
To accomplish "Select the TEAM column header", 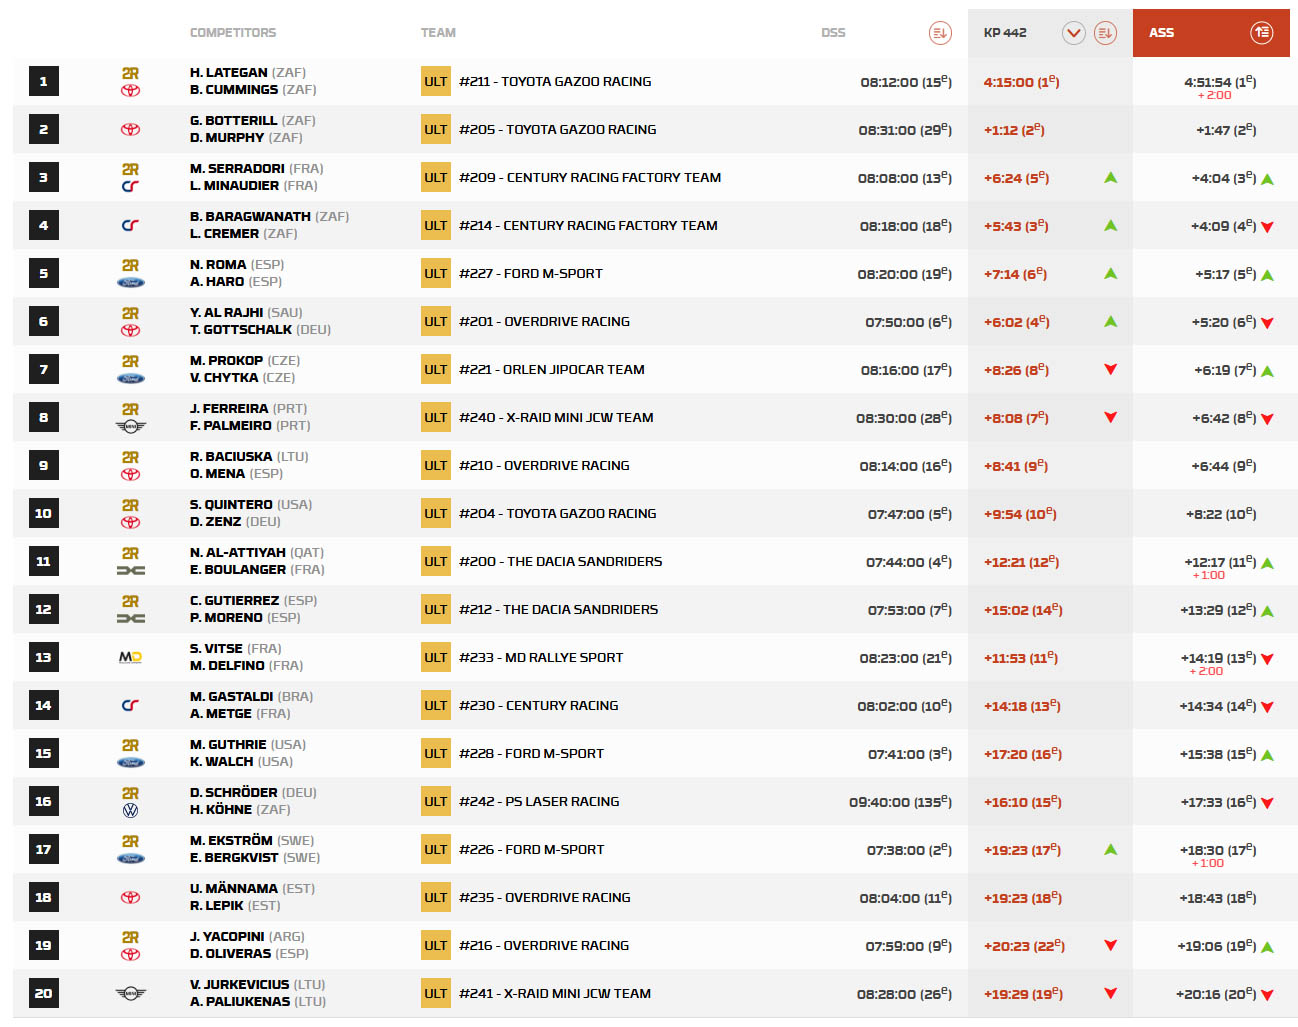I will [x=438, y=33].
